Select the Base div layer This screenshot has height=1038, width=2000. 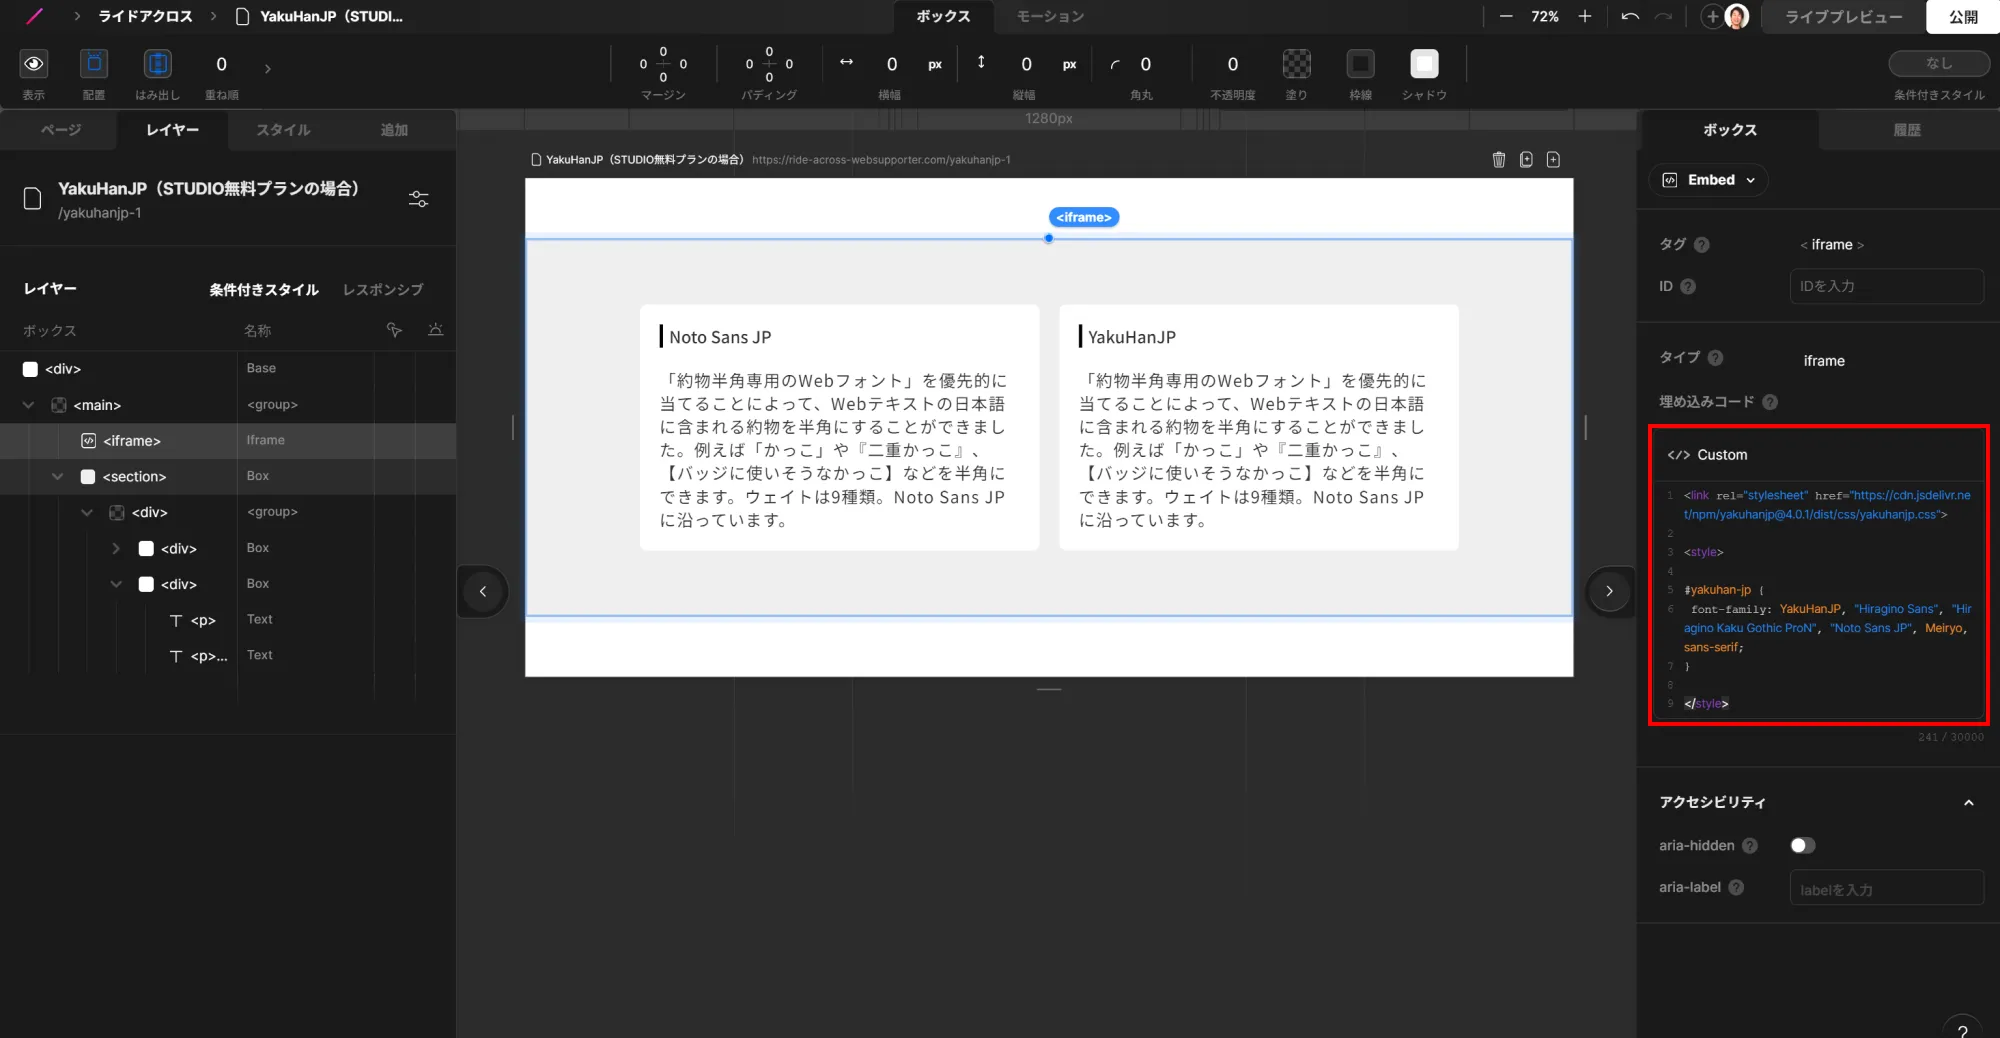coord(228,369)
